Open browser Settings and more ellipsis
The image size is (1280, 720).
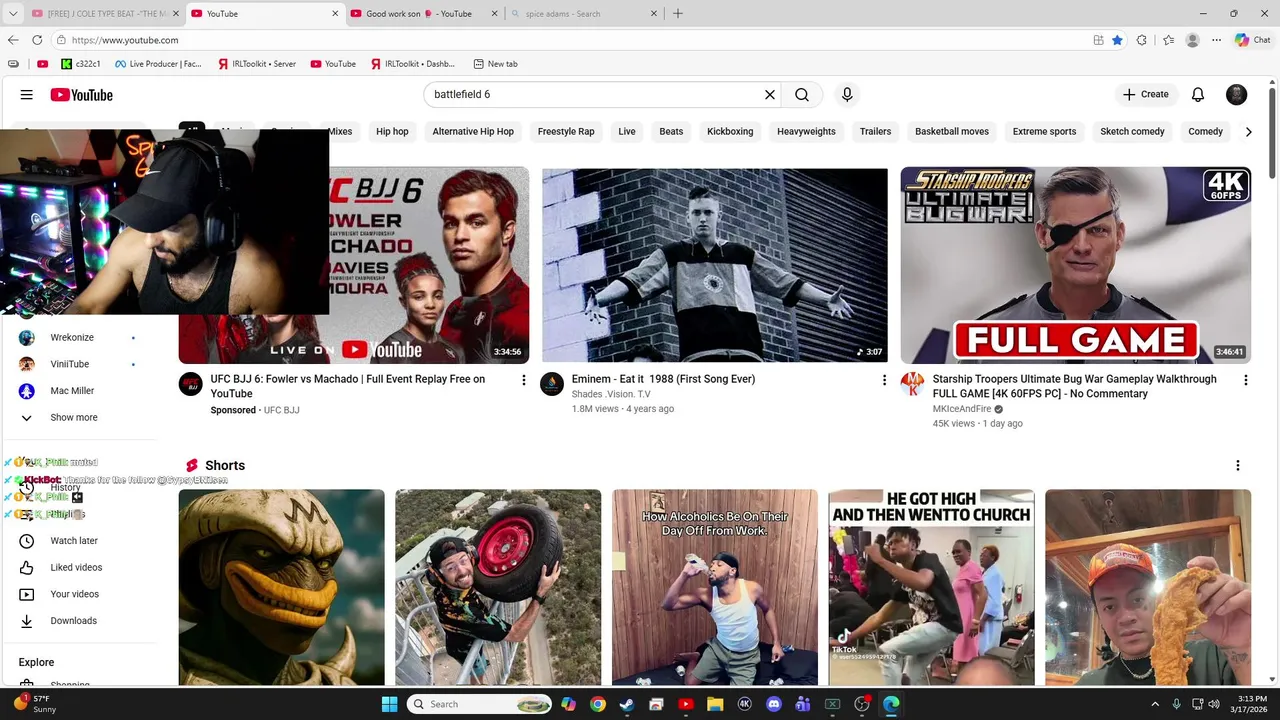(1216, 40)
